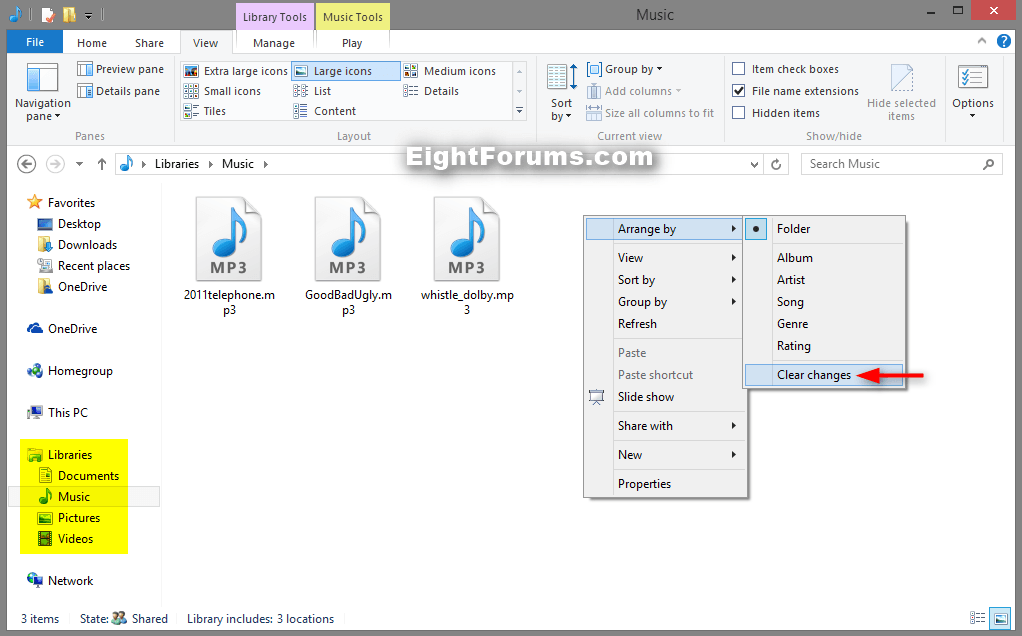1022x636 pixels.
Task: Click Properties in context menu
Action: (644, 484)
